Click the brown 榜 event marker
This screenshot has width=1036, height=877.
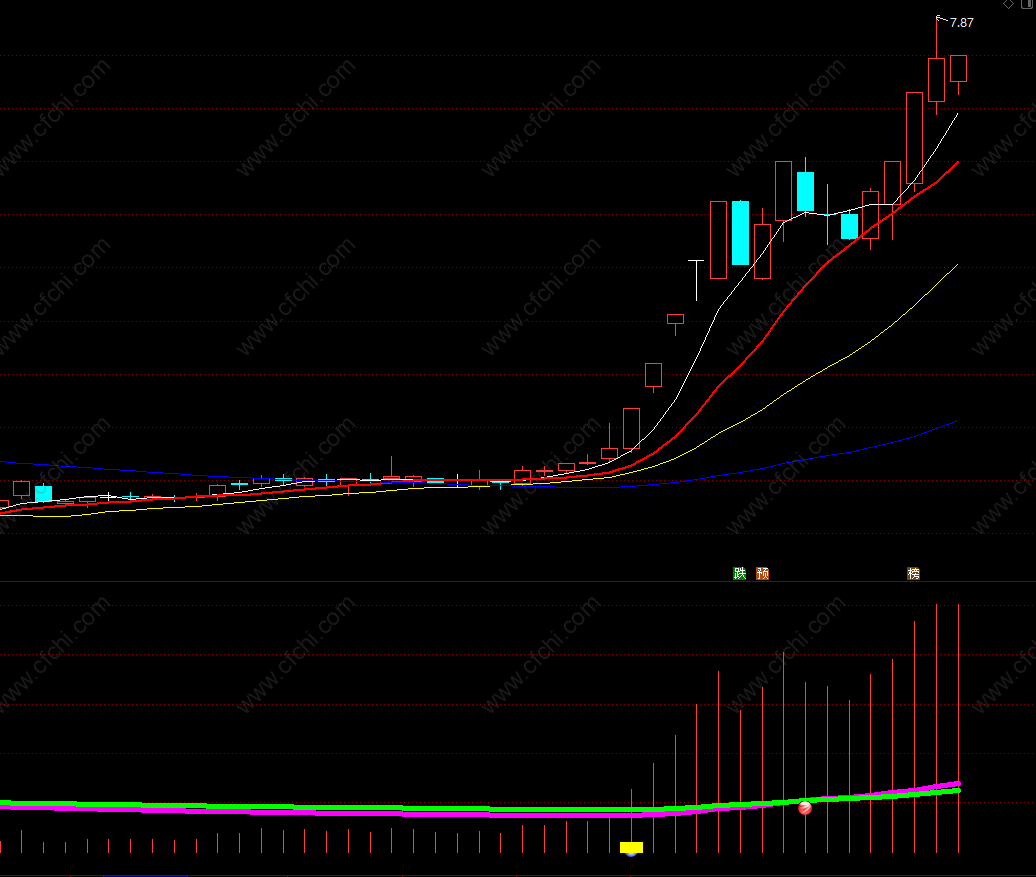coord(914,573)
